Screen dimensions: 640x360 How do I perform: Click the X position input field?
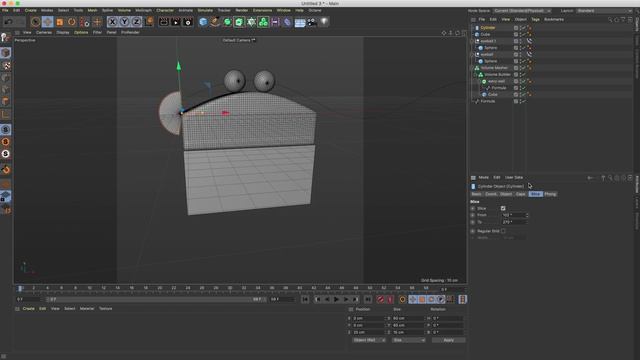[368, 318]
